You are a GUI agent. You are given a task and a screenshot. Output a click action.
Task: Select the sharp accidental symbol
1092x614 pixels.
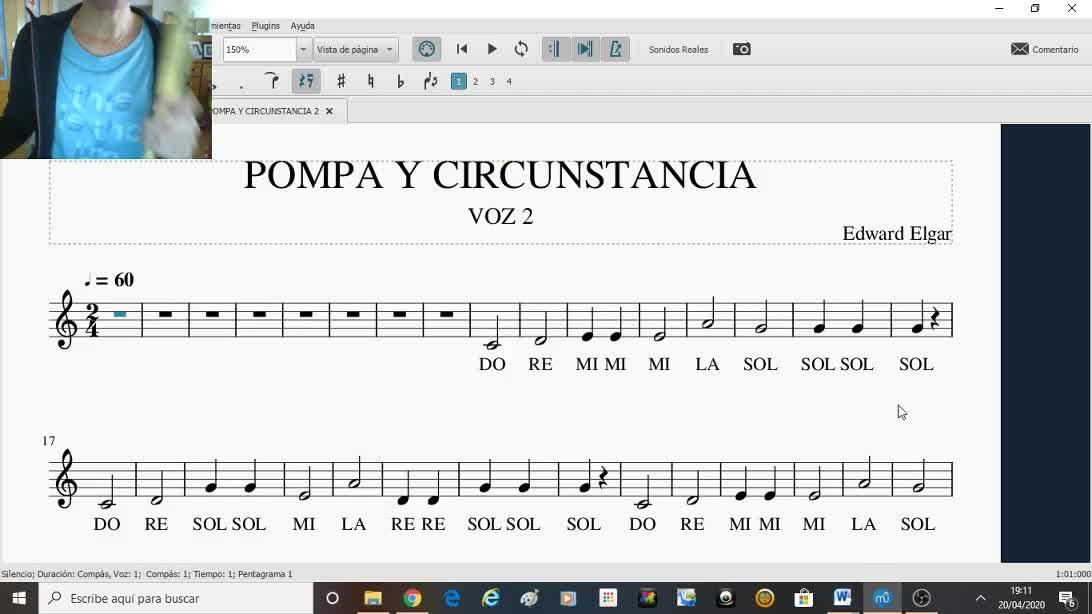(x=341, y=81)
